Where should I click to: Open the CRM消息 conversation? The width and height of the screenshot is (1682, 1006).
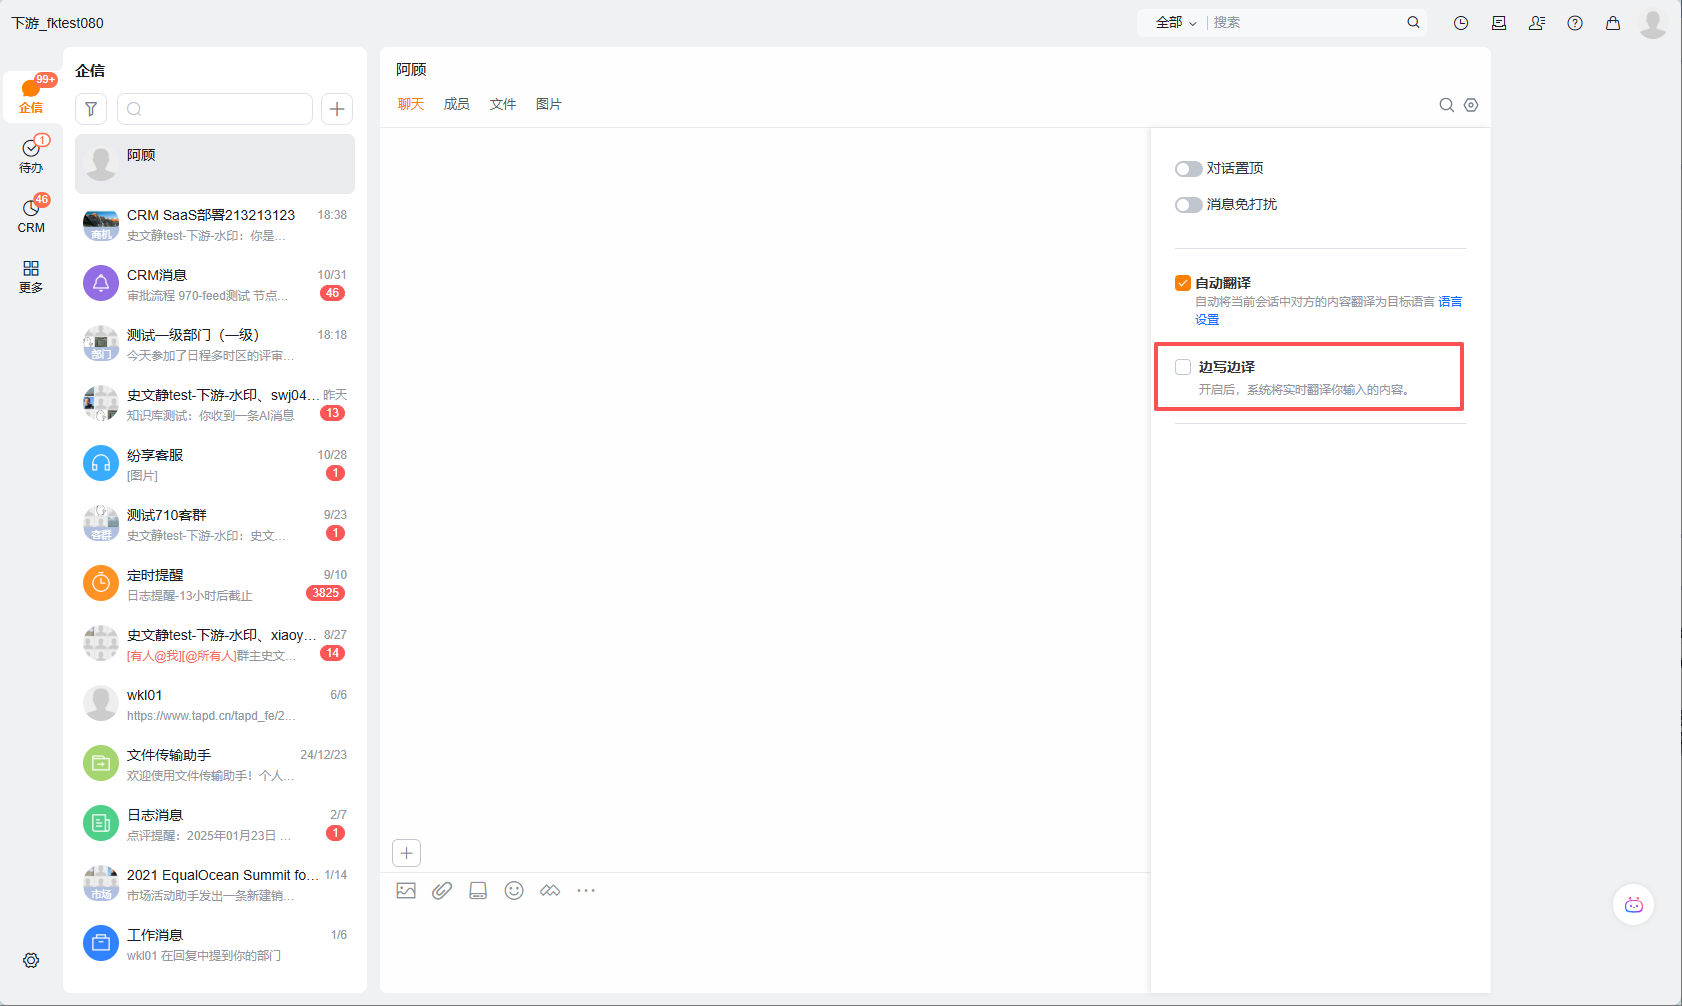215,284
